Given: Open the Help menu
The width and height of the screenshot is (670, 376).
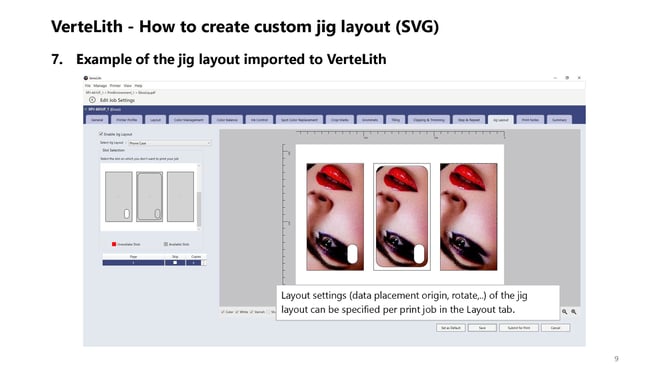Looking at the screenshot, I should [138, 86].
